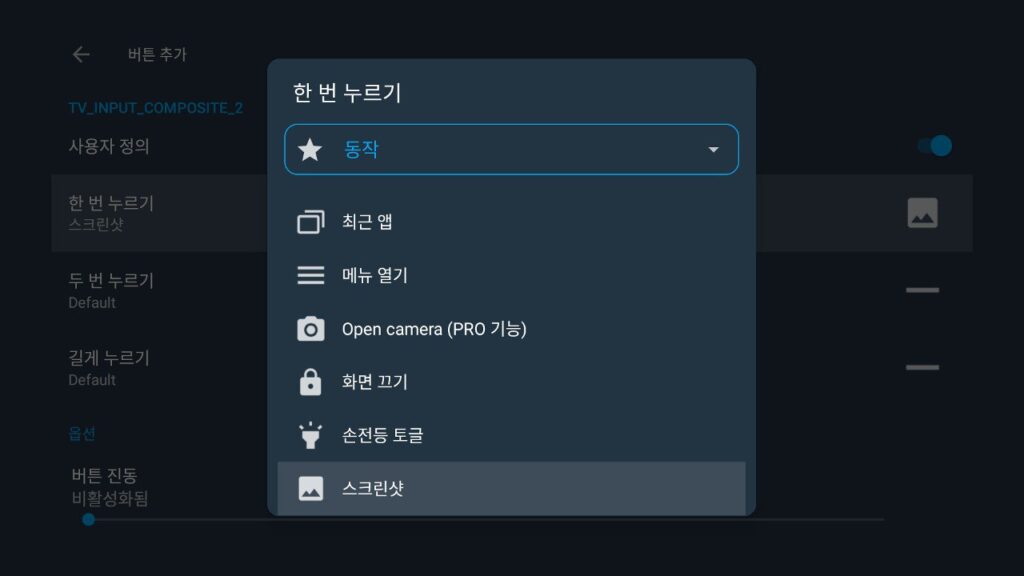Open the 동작 category dropdown
Viewport: 1024px width, 576px height.
(511, 150)
